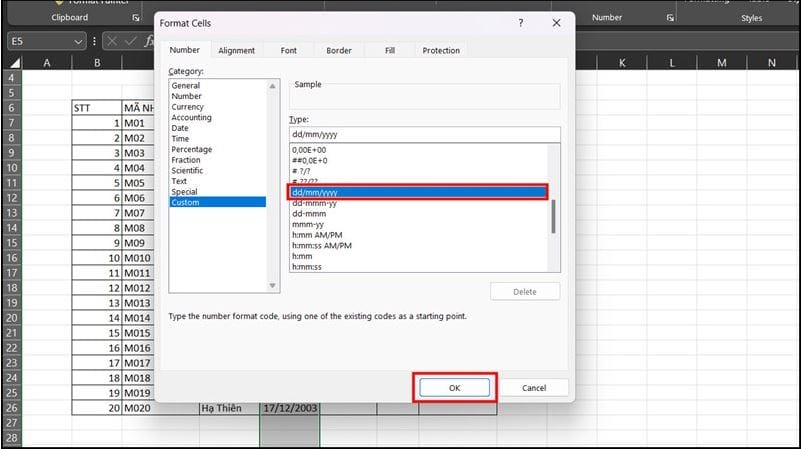Click the Type input field with dd/mm/yyyy
Screen dimensions: 803x449
pos(425,135)
